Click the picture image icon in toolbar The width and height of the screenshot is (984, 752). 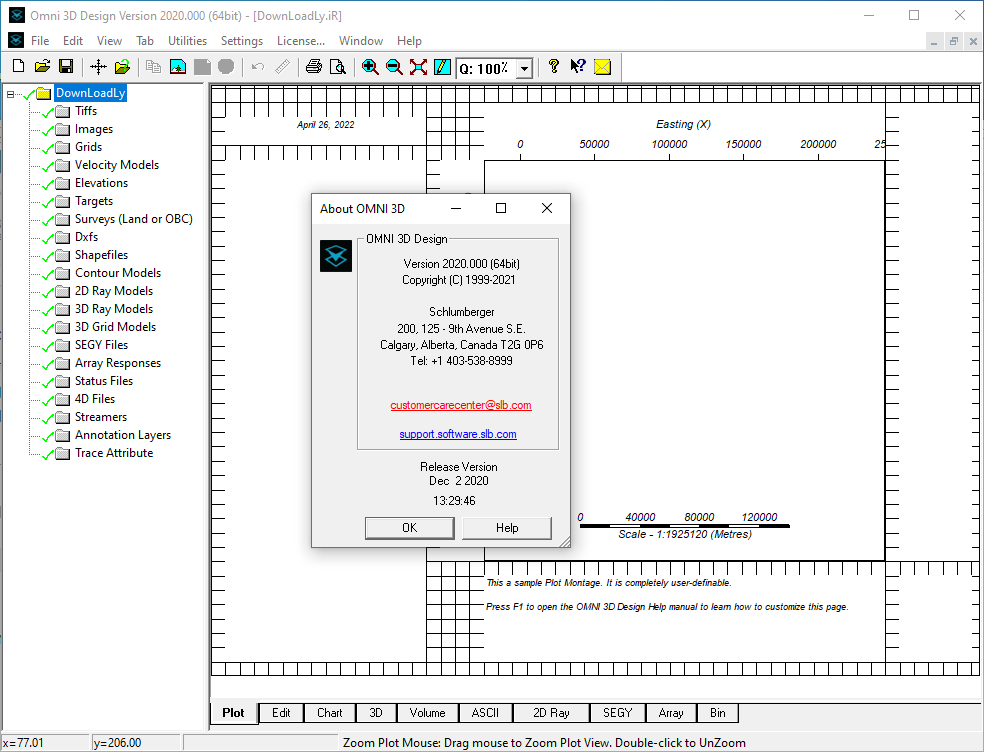[x=178, y=67]
